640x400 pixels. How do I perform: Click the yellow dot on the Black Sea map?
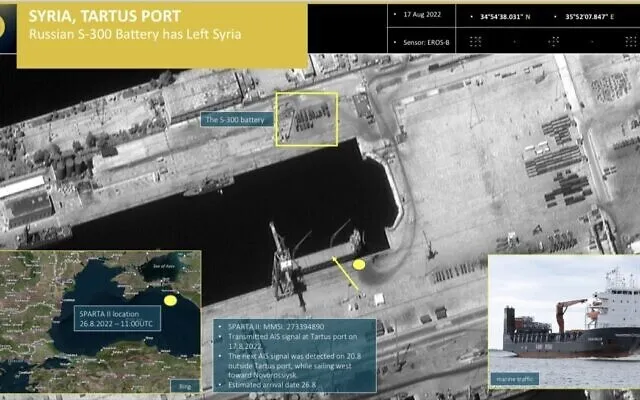(170, 300)
